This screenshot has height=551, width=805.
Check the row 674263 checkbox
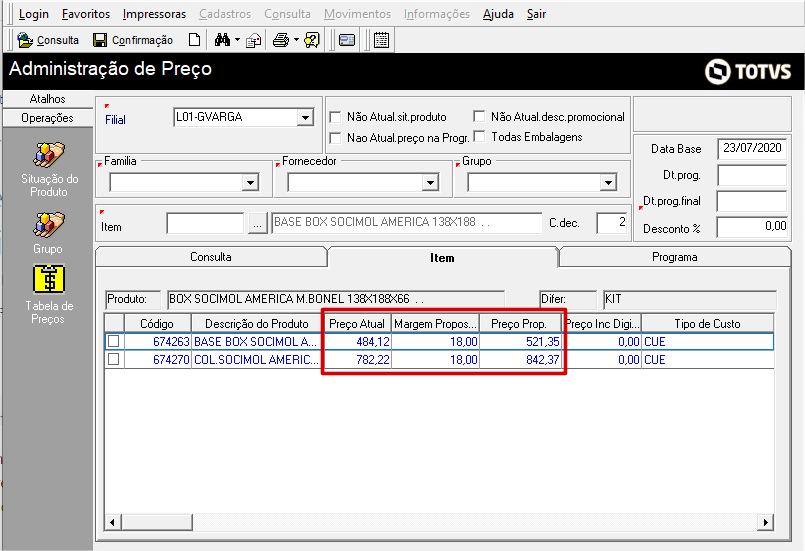point(114,341)
